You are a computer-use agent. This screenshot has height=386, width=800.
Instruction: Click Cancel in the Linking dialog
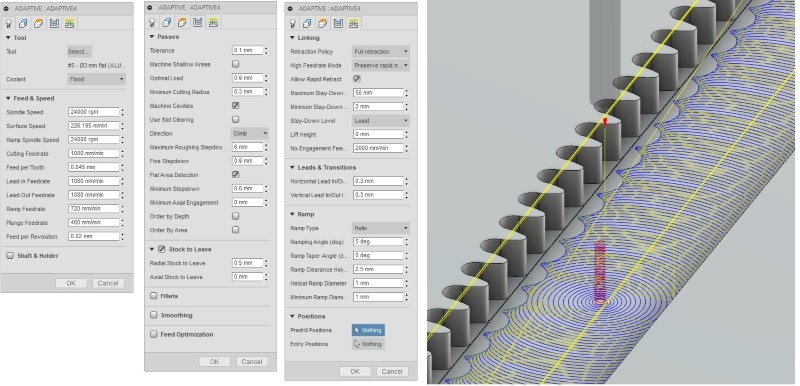tap(392, 371)
